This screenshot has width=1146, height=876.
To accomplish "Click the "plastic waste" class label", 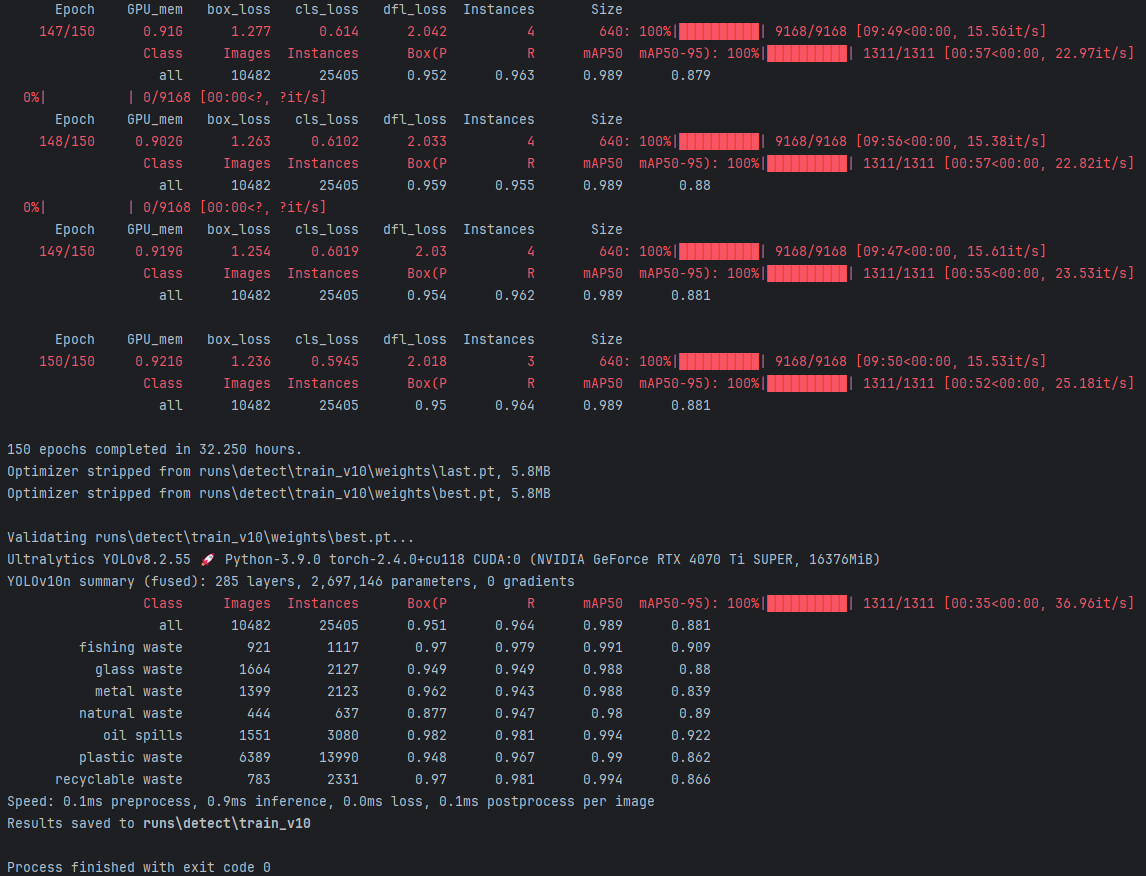I will click(130, 757).
